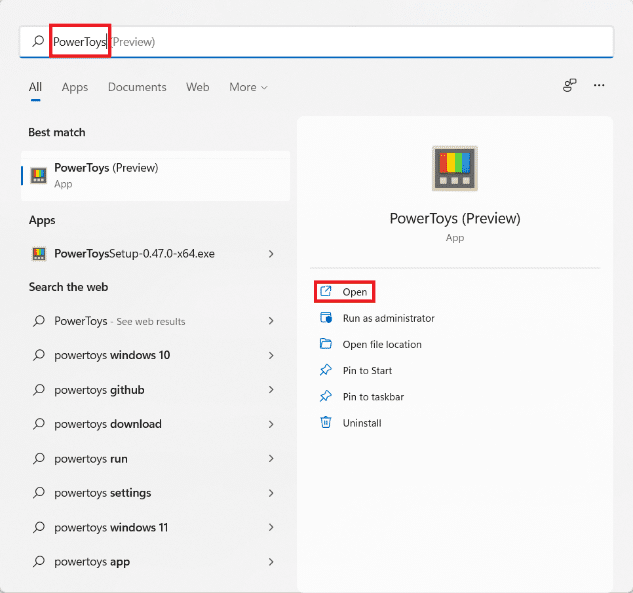Image resolution: width=633 pixels, height=593 pixels.
Task: Click the Run as administrator shield icon
Action: click(x=326, y=318)
